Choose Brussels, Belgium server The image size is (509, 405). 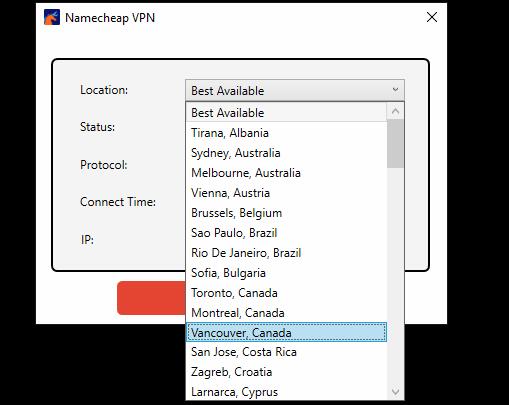coord(286,213)
